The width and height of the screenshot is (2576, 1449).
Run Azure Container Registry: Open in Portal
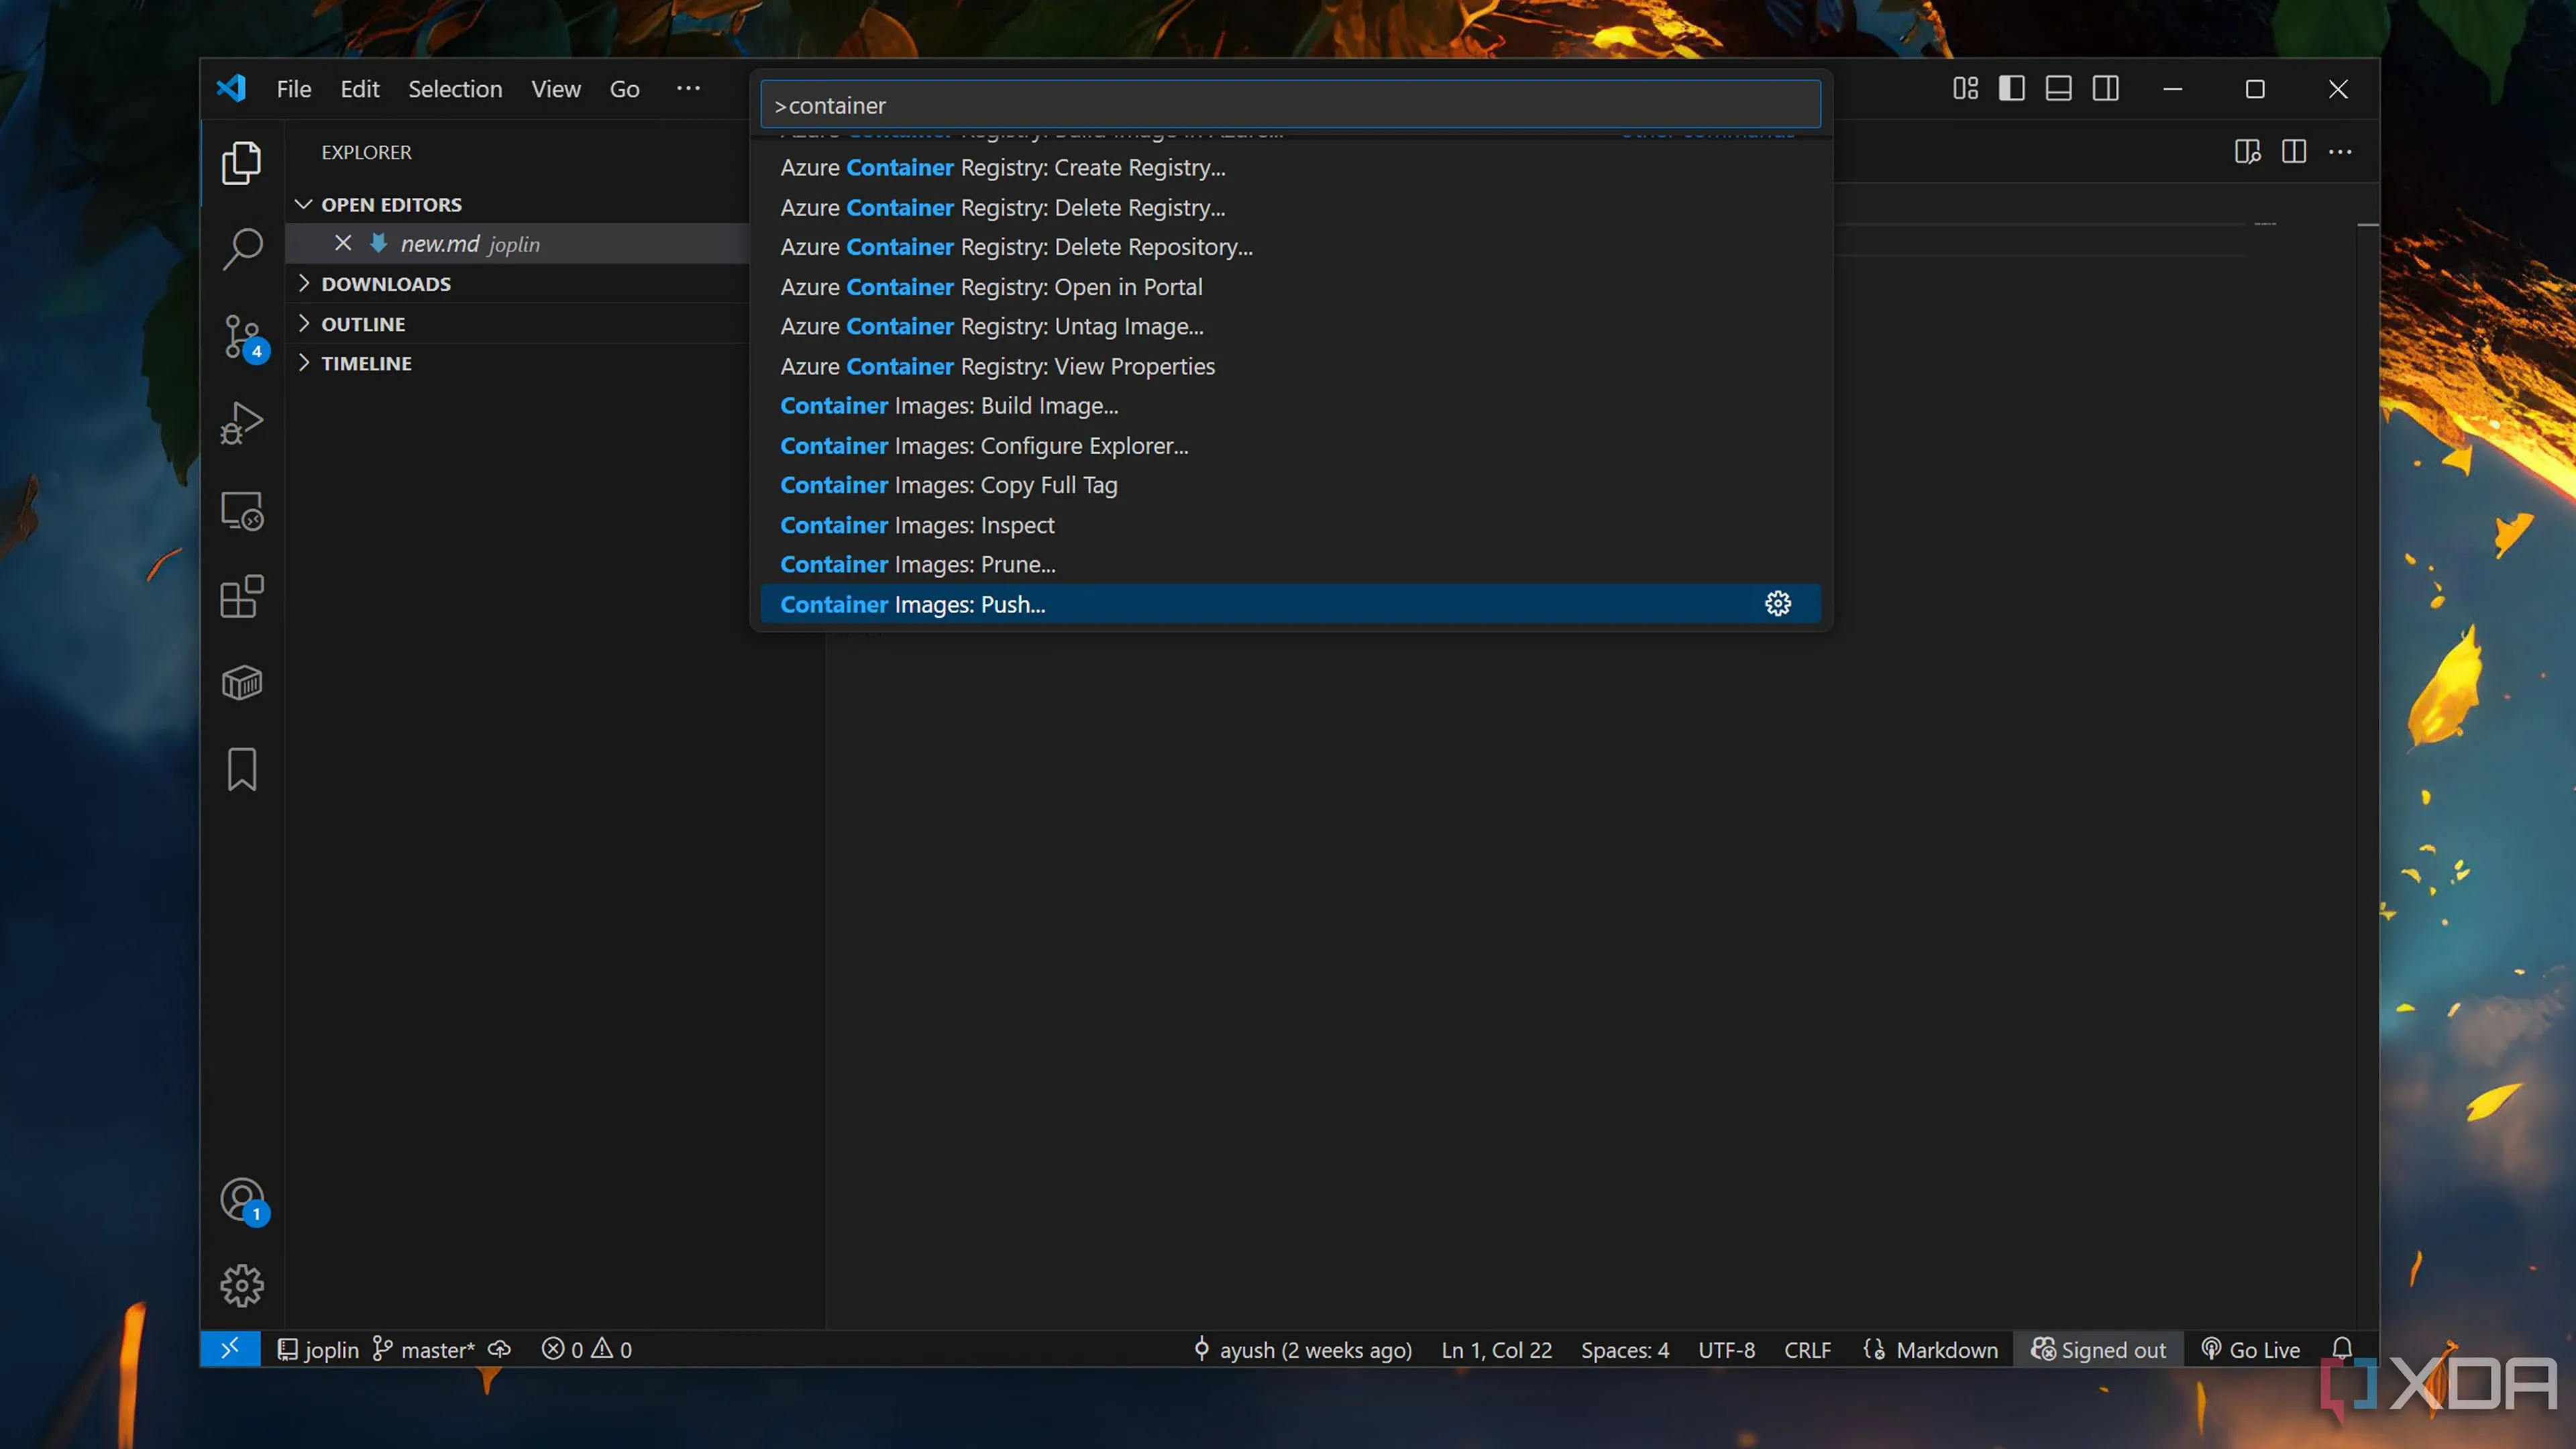point(1290,286)
